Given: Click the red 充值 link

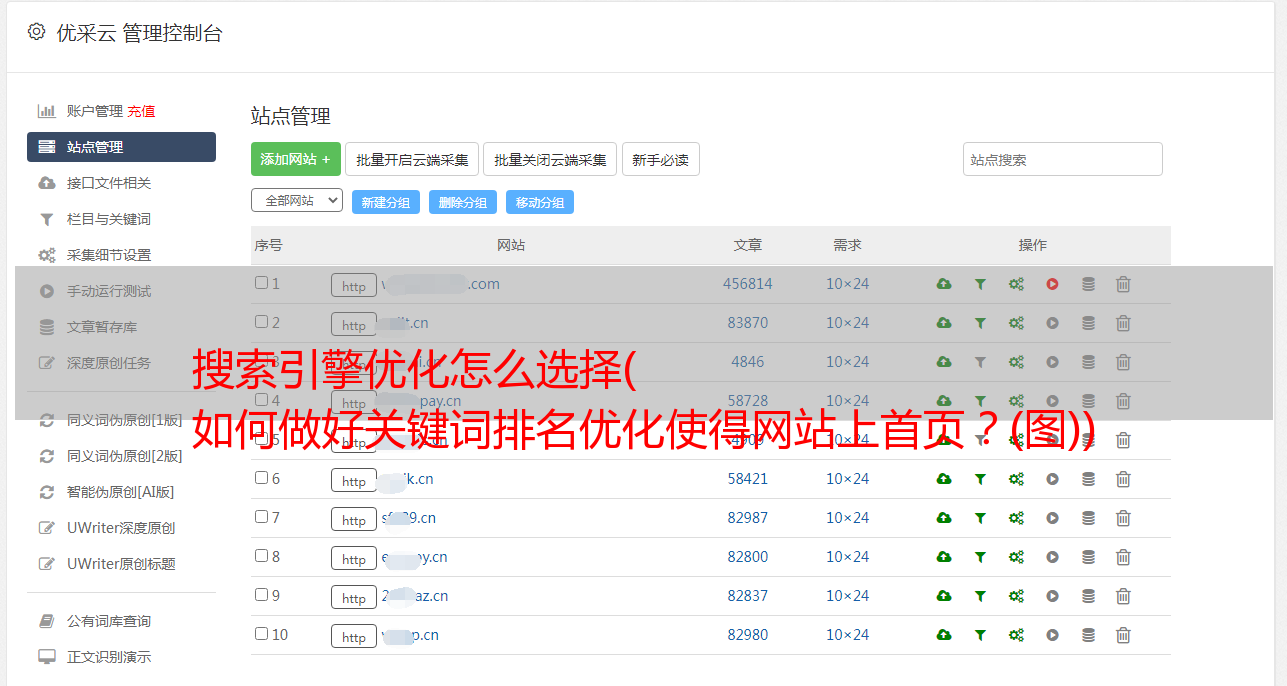Looking at the screenshot, I should point(141,111).
